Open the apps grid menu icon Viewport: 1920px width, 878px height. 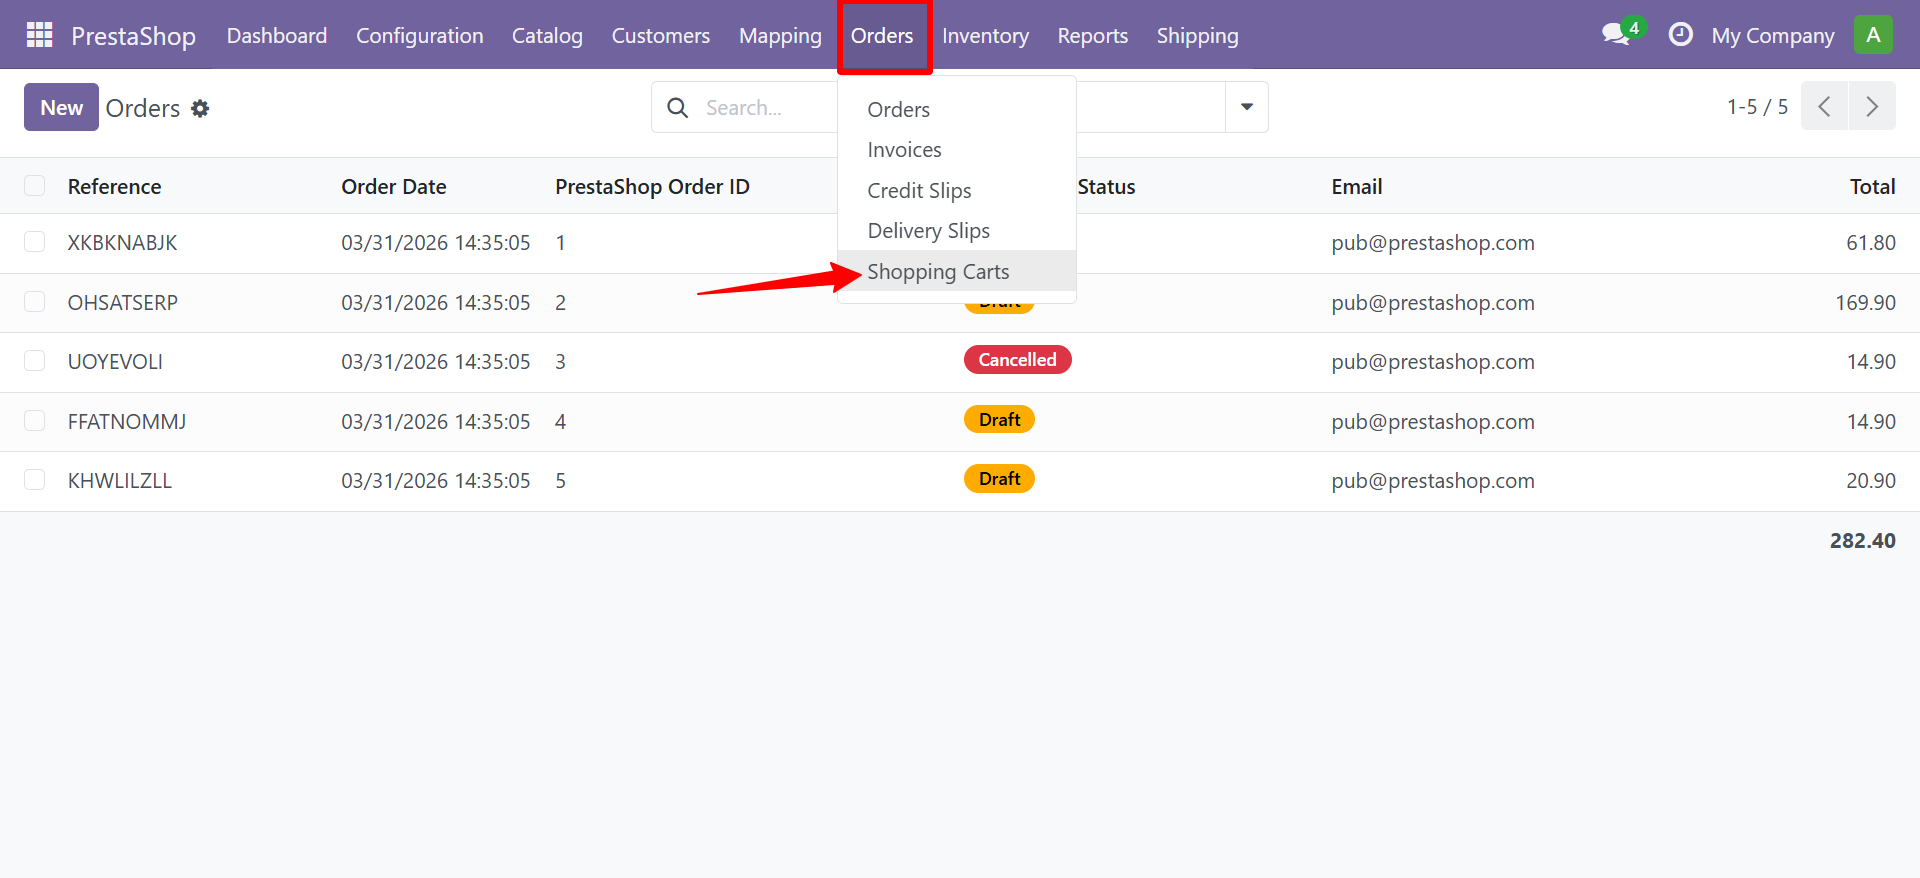[39, 35]
